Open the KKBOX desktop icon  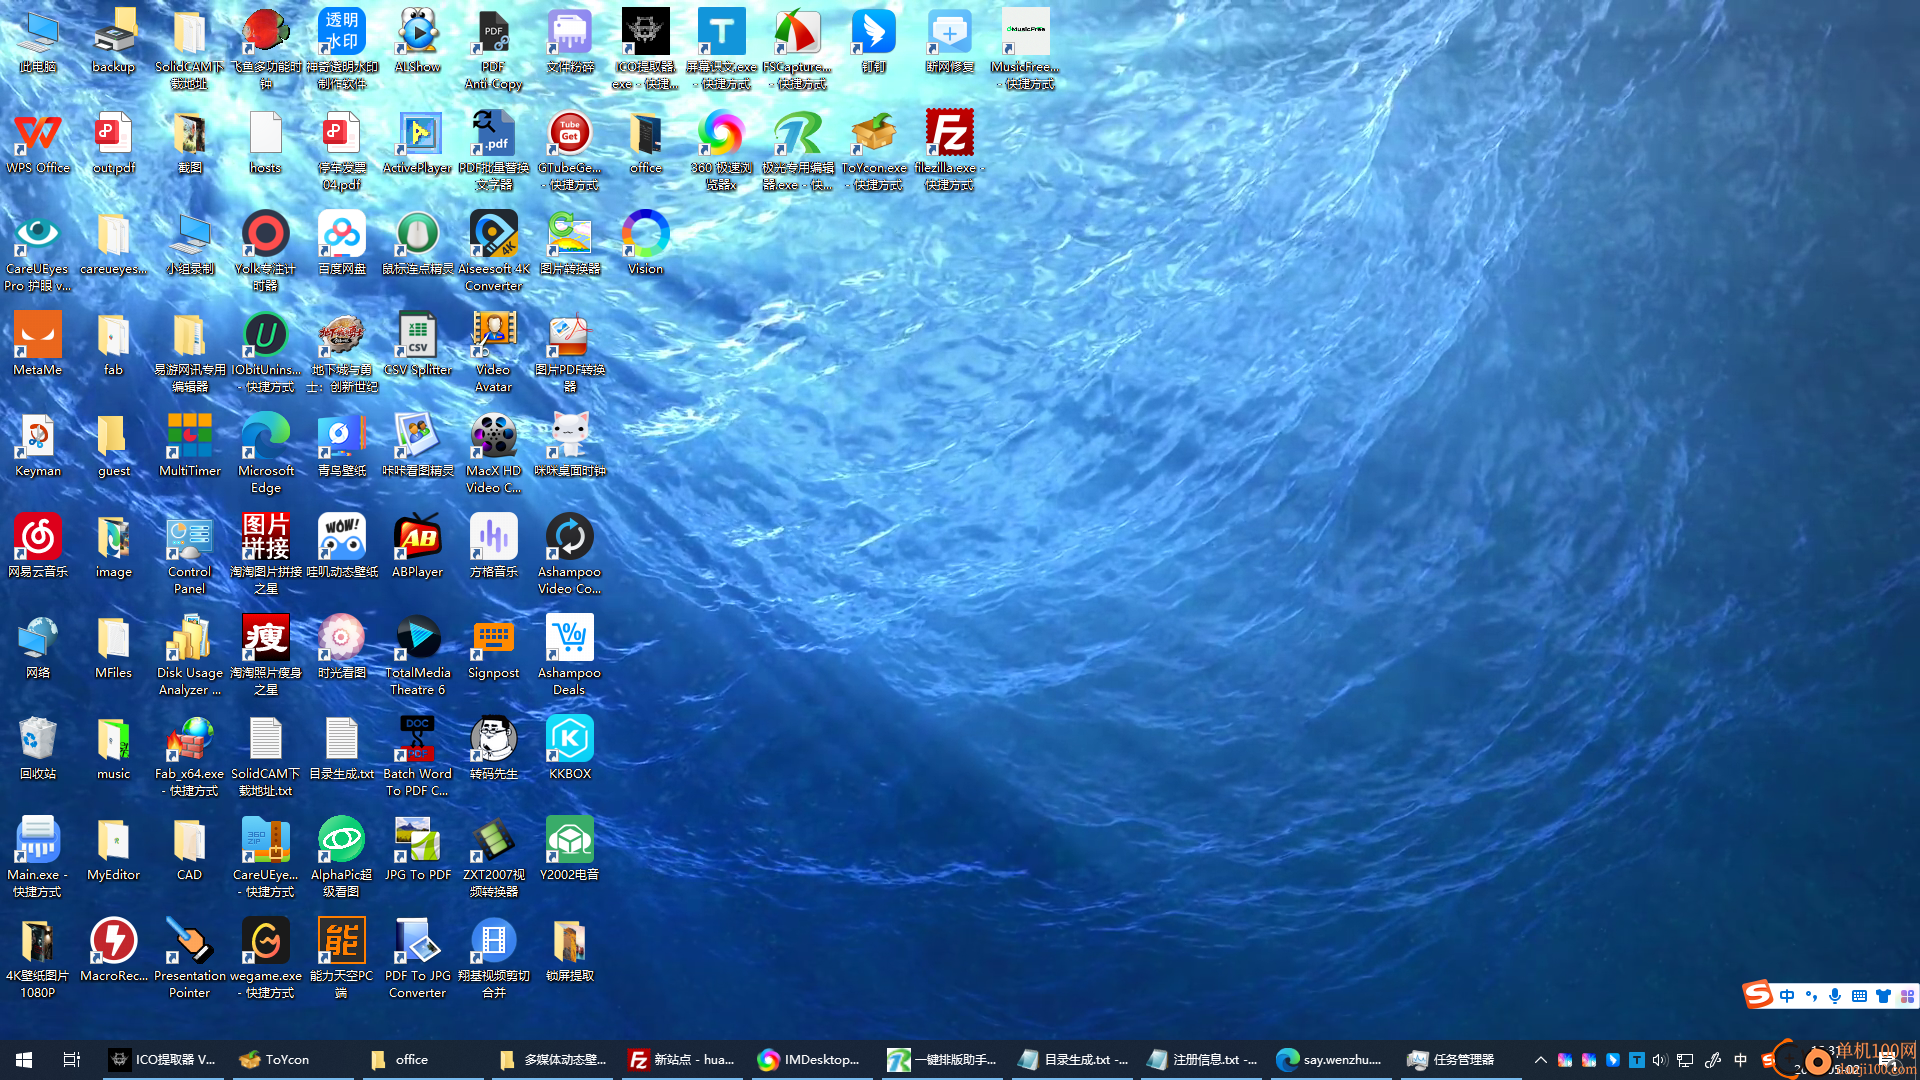(x=570, y=749)
